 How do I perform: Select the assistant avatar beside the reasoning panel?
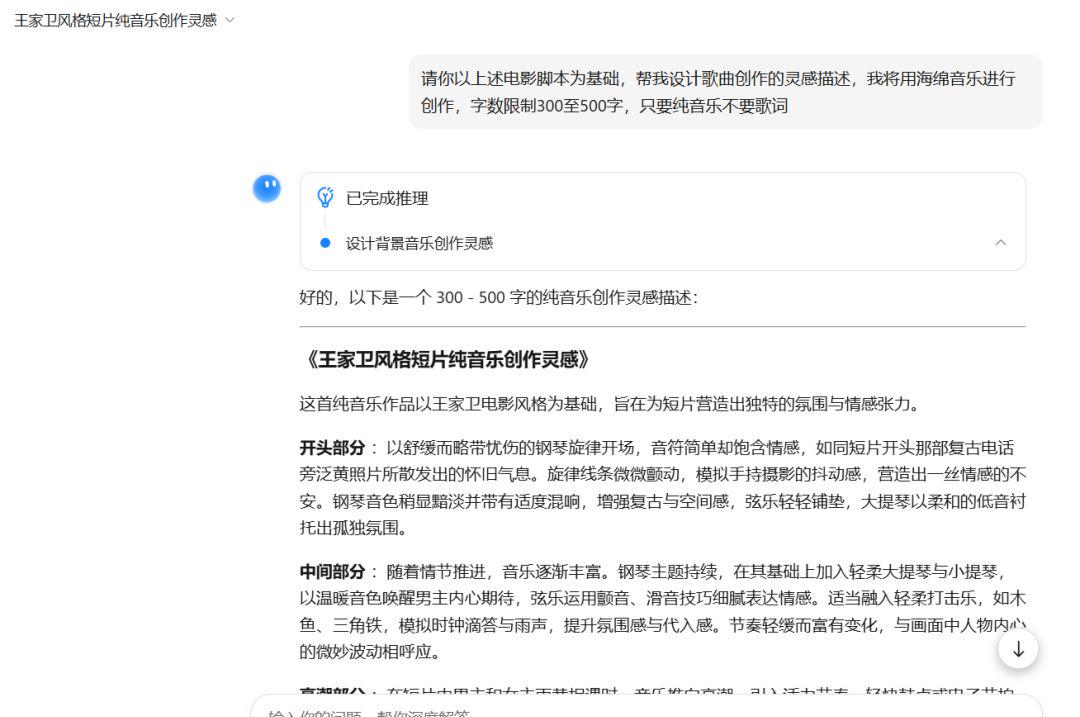coord(266,188)
